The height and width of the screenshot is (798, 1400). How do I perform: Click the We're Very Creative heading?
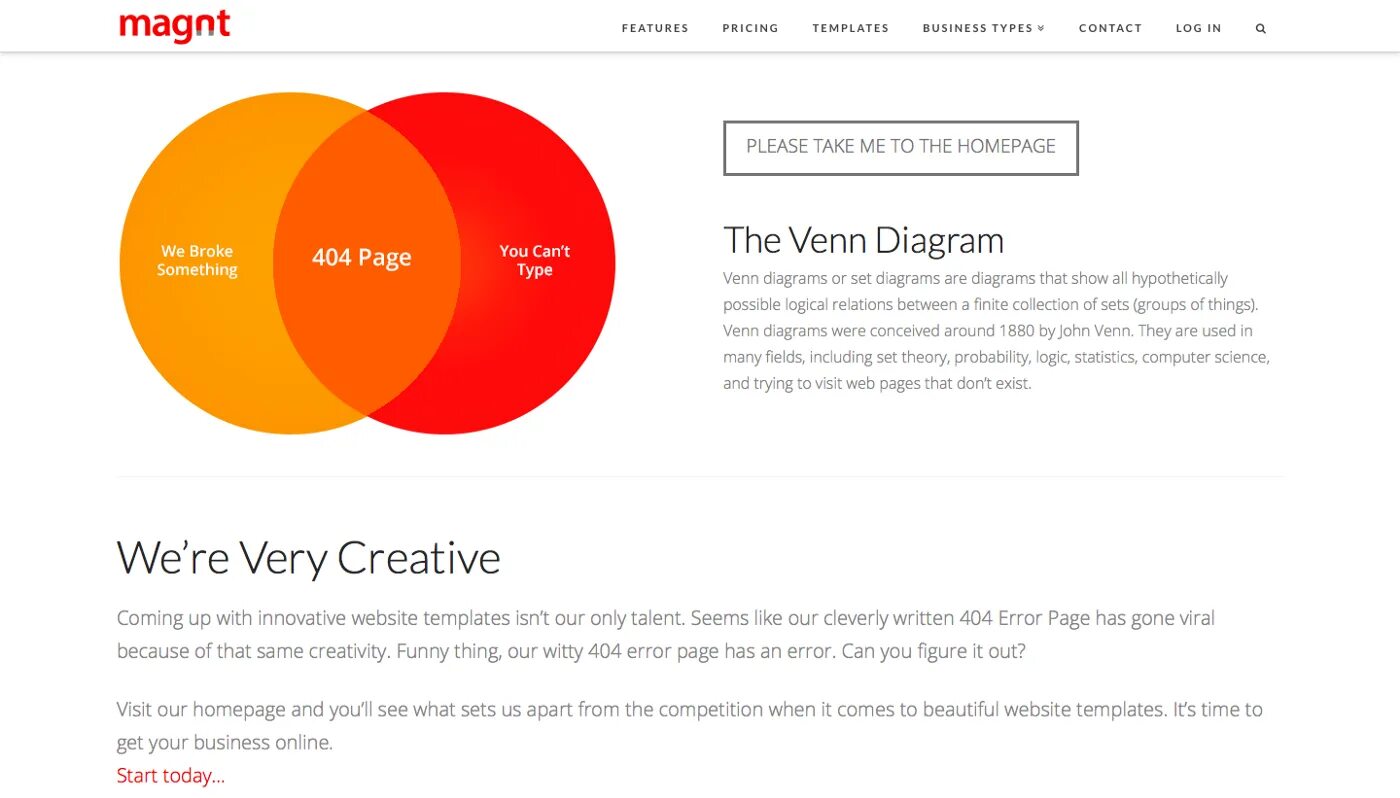click(x=308, y=558)
